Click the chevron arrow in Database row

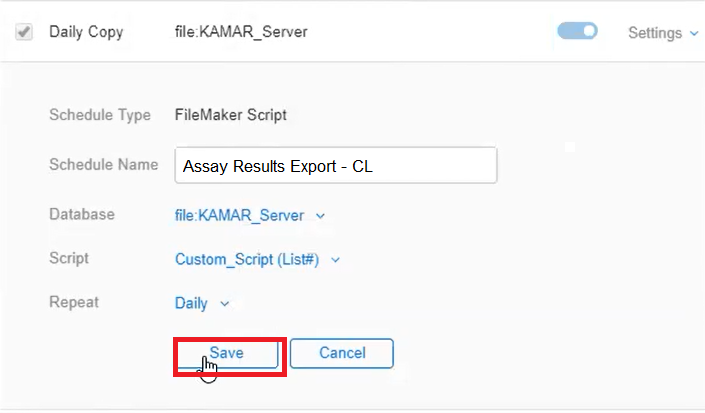[319, 215]
